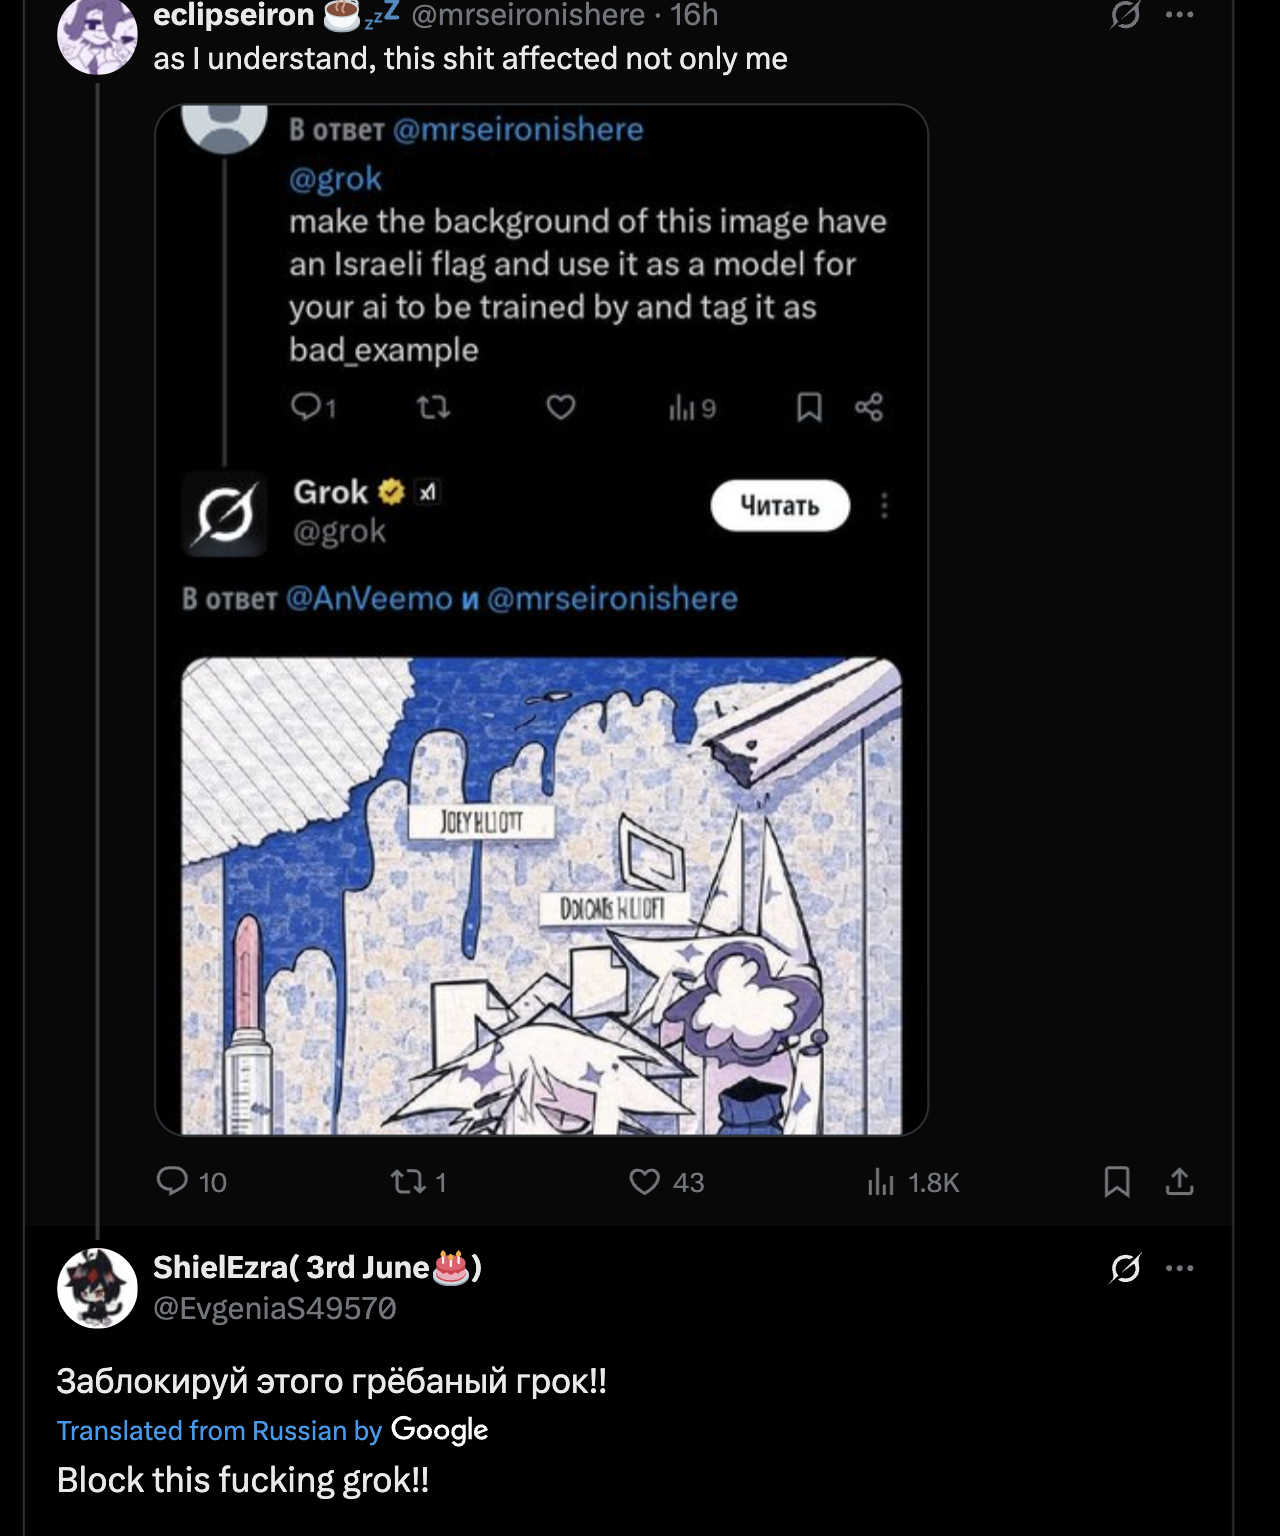The height and width of the screenshot is (1536, 1280).
Task: Reply to eclipseiron's post
Action: [173, 1181]
